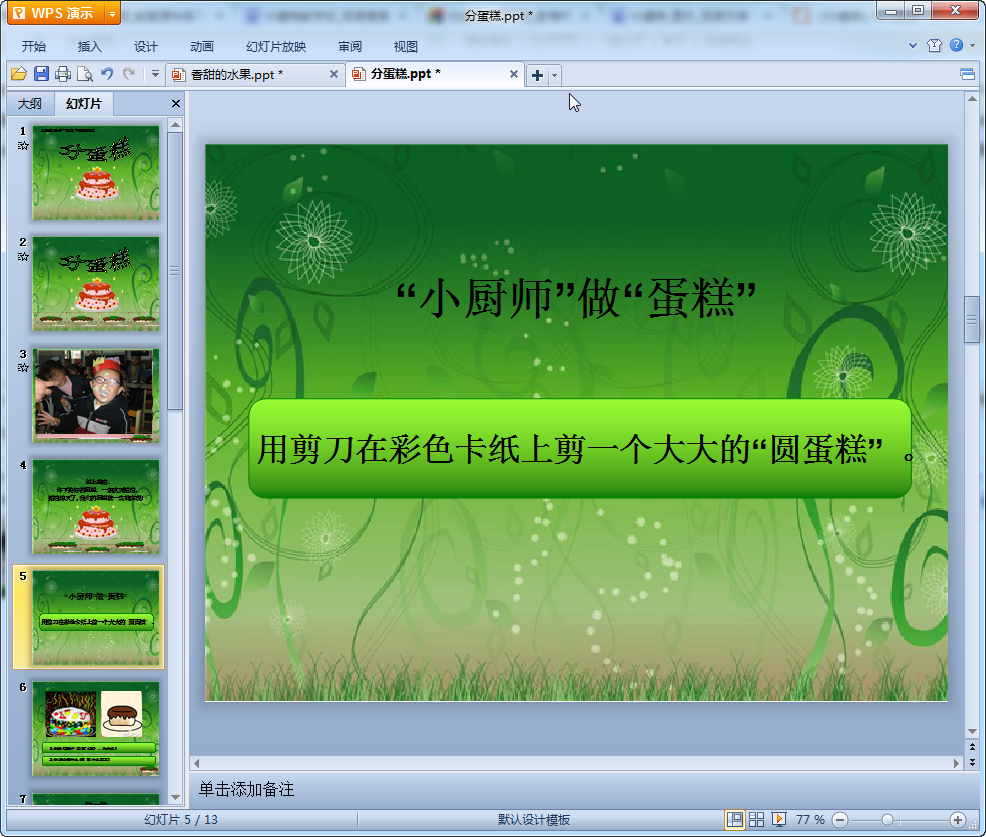Close the 香甜的水果.ppt tab
986x837 pixels.
coord(334,74)
